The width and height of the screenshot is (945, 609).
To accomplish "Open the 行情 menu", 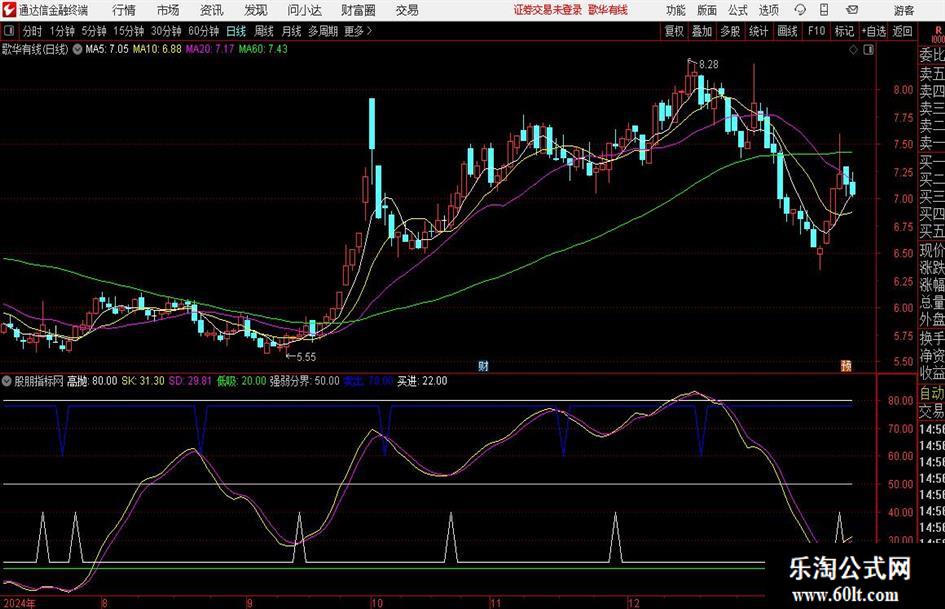I will (x=124, y=10).
